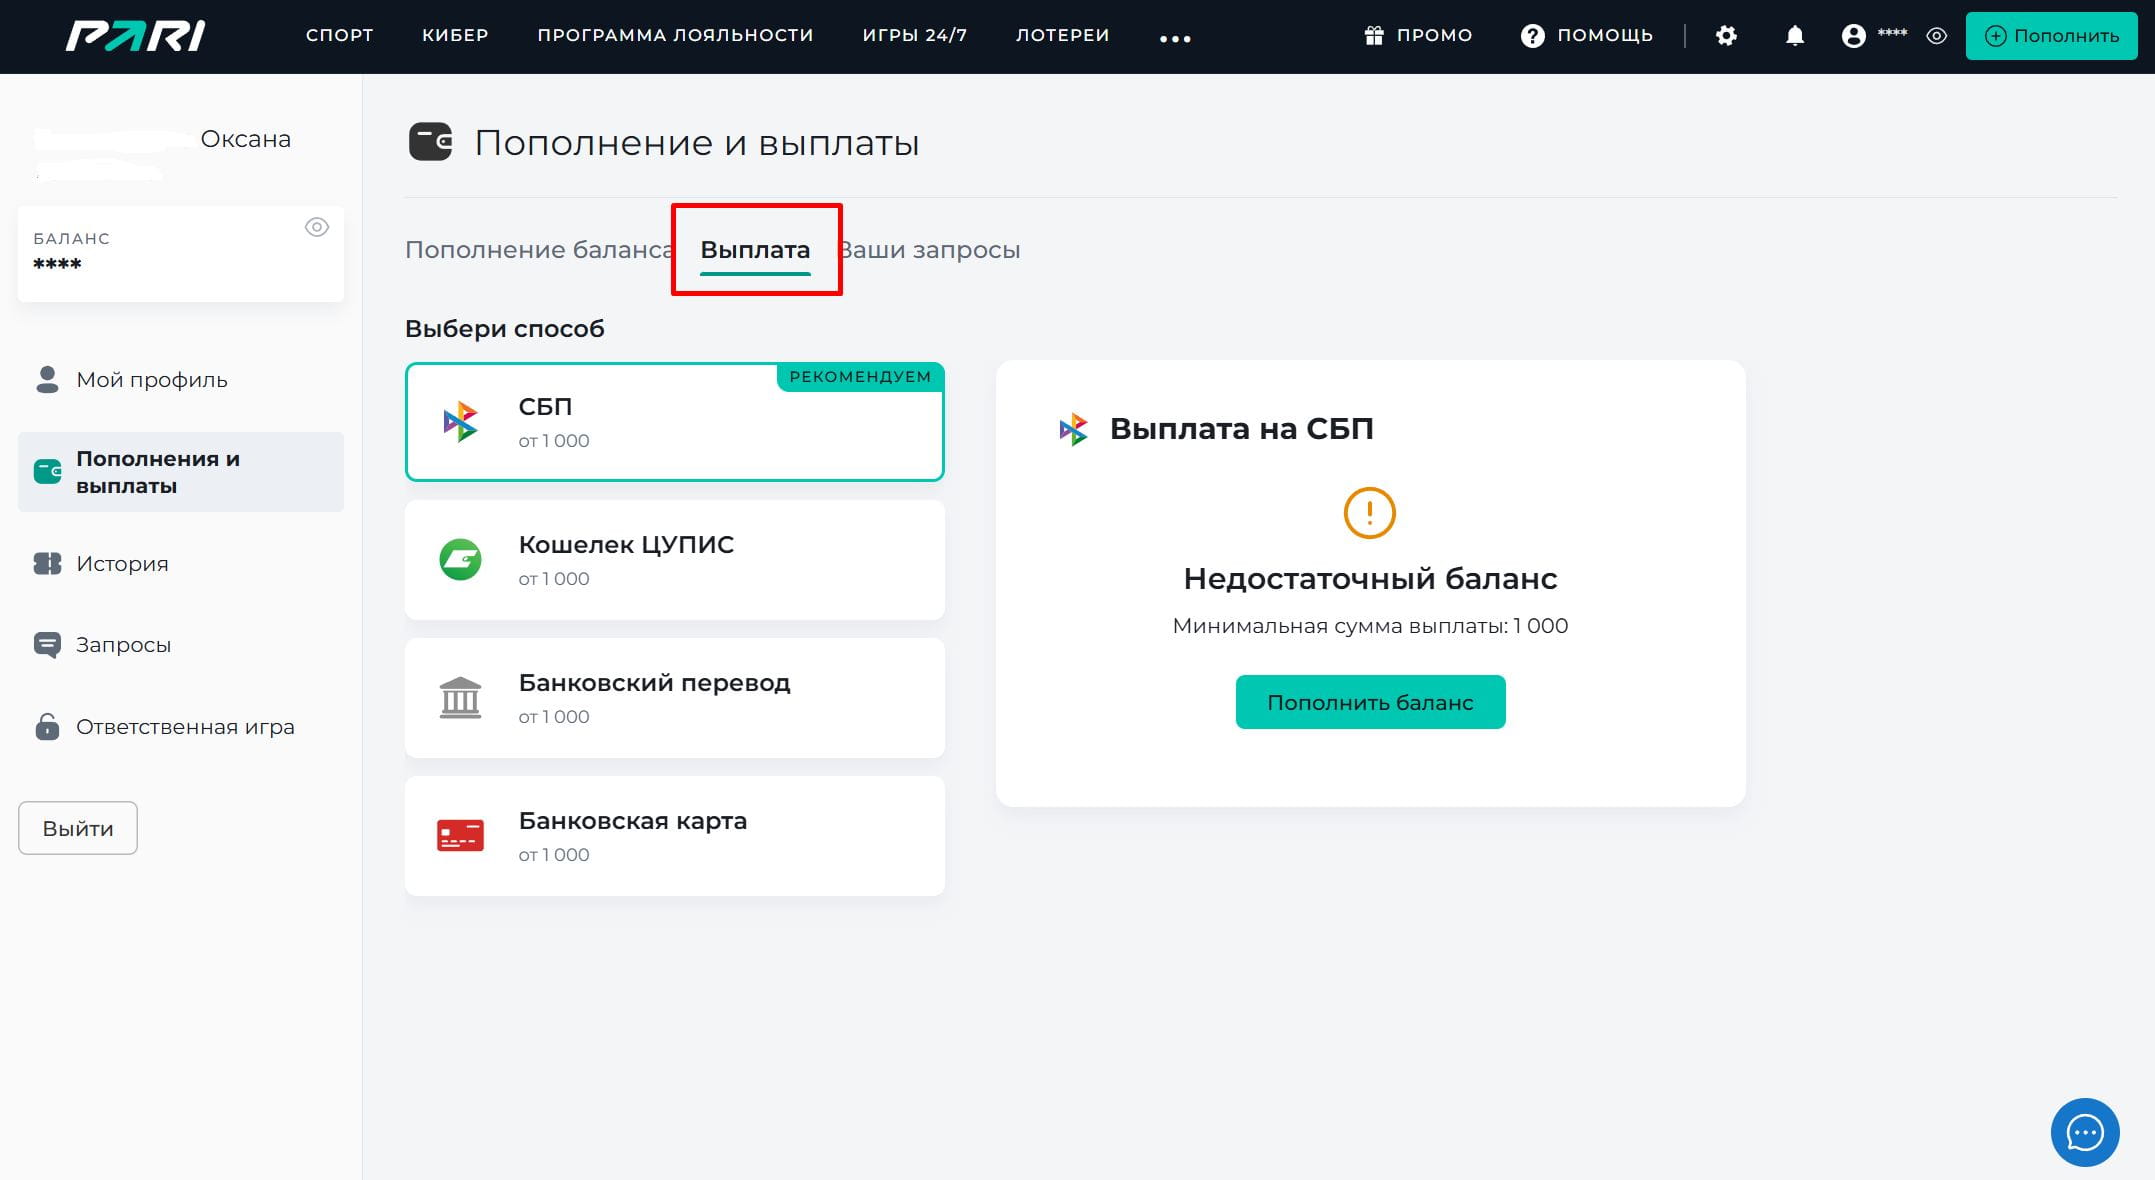Open Спорт menu item

339,35
